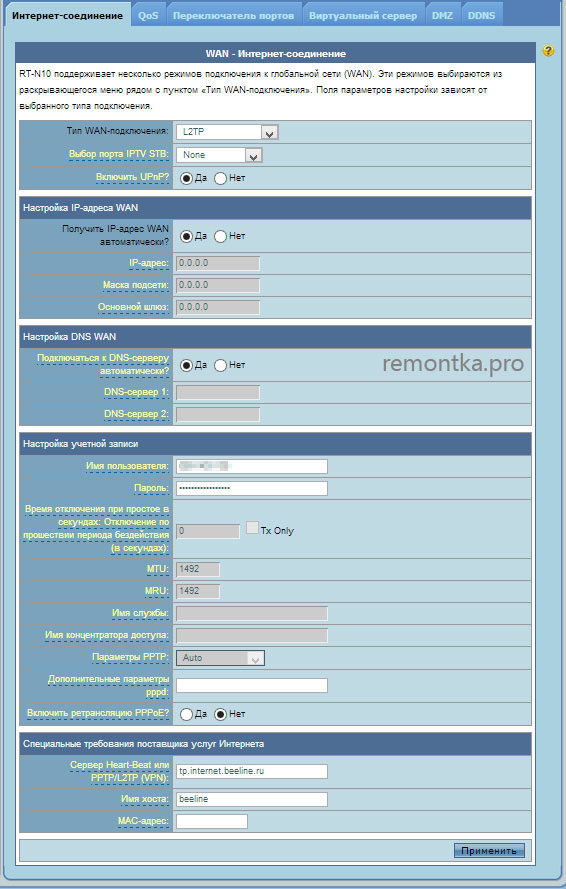Select Нет for Включить UPnP

click(220, 178)
